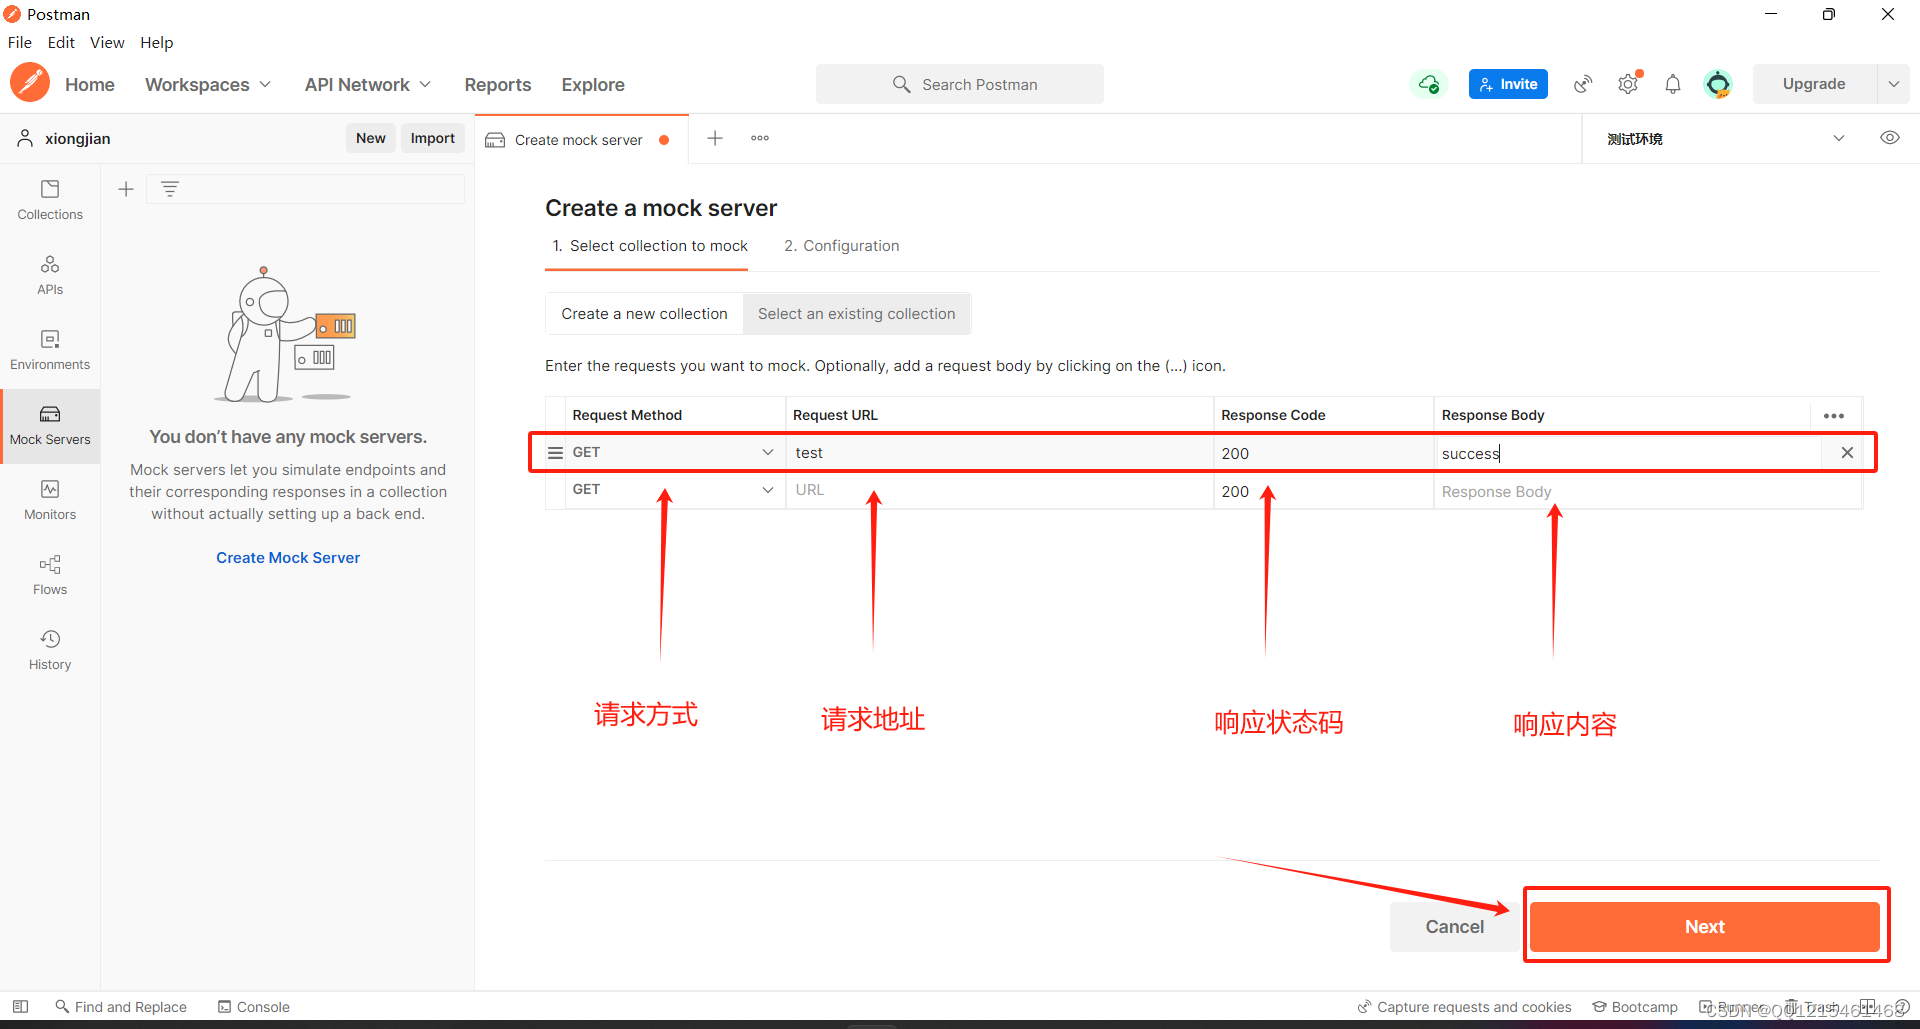The height and width of the screenshot is (1029, 1920).
Task: Open the File menu
Action: point(20,42)
